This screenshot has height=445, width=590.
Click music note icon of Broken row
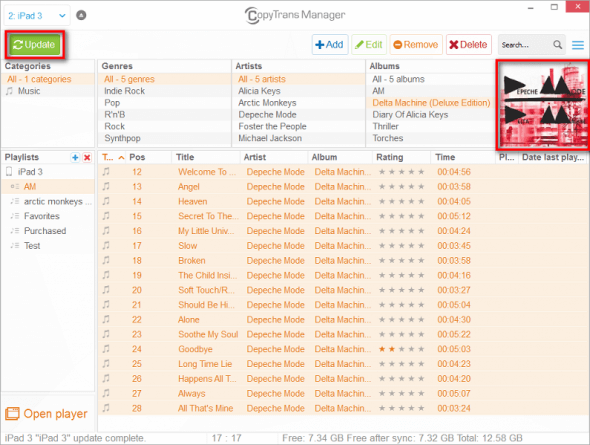106,260
